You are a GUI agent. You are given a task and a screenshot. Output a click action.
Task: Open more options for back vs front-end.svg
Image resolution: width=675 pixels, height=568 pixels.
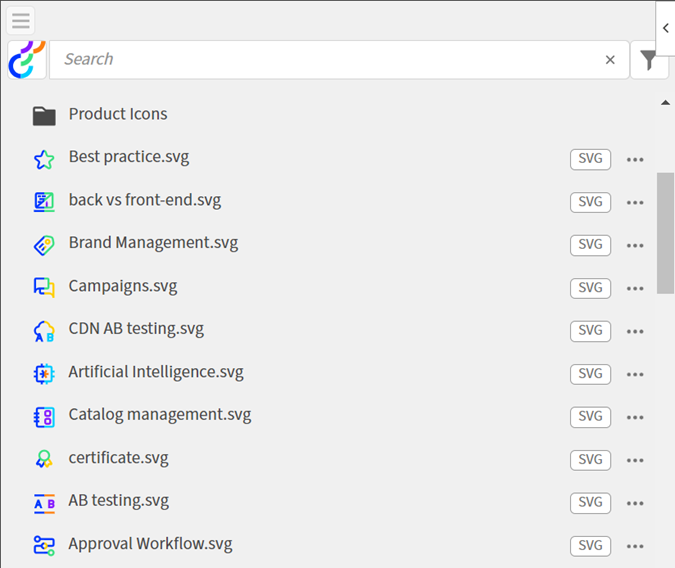pos(635,202)
